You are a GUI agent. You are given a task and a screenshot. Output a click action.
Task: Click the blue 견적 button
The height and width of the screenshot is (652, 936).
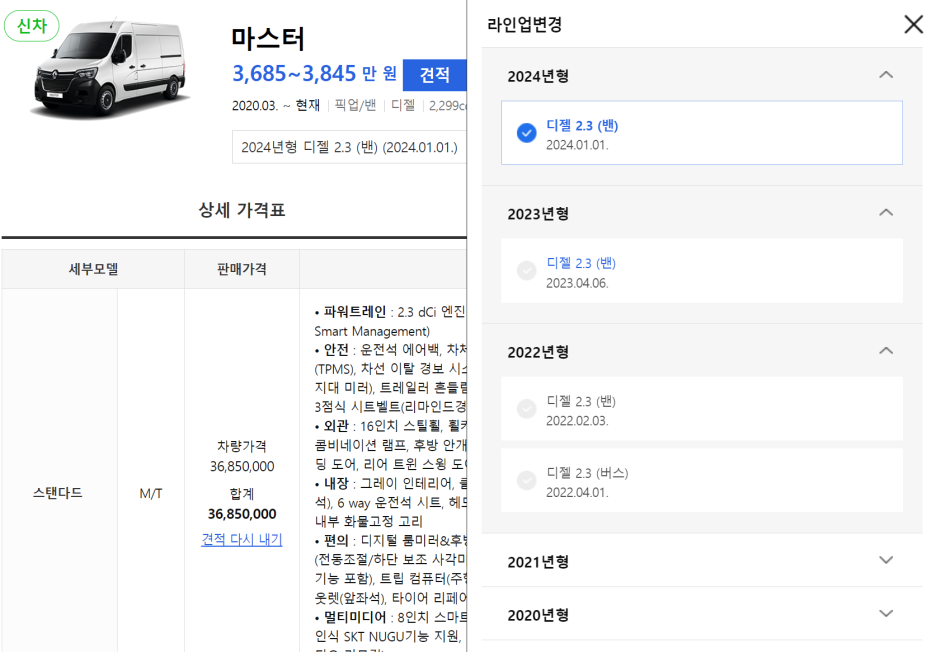point(435,75)
